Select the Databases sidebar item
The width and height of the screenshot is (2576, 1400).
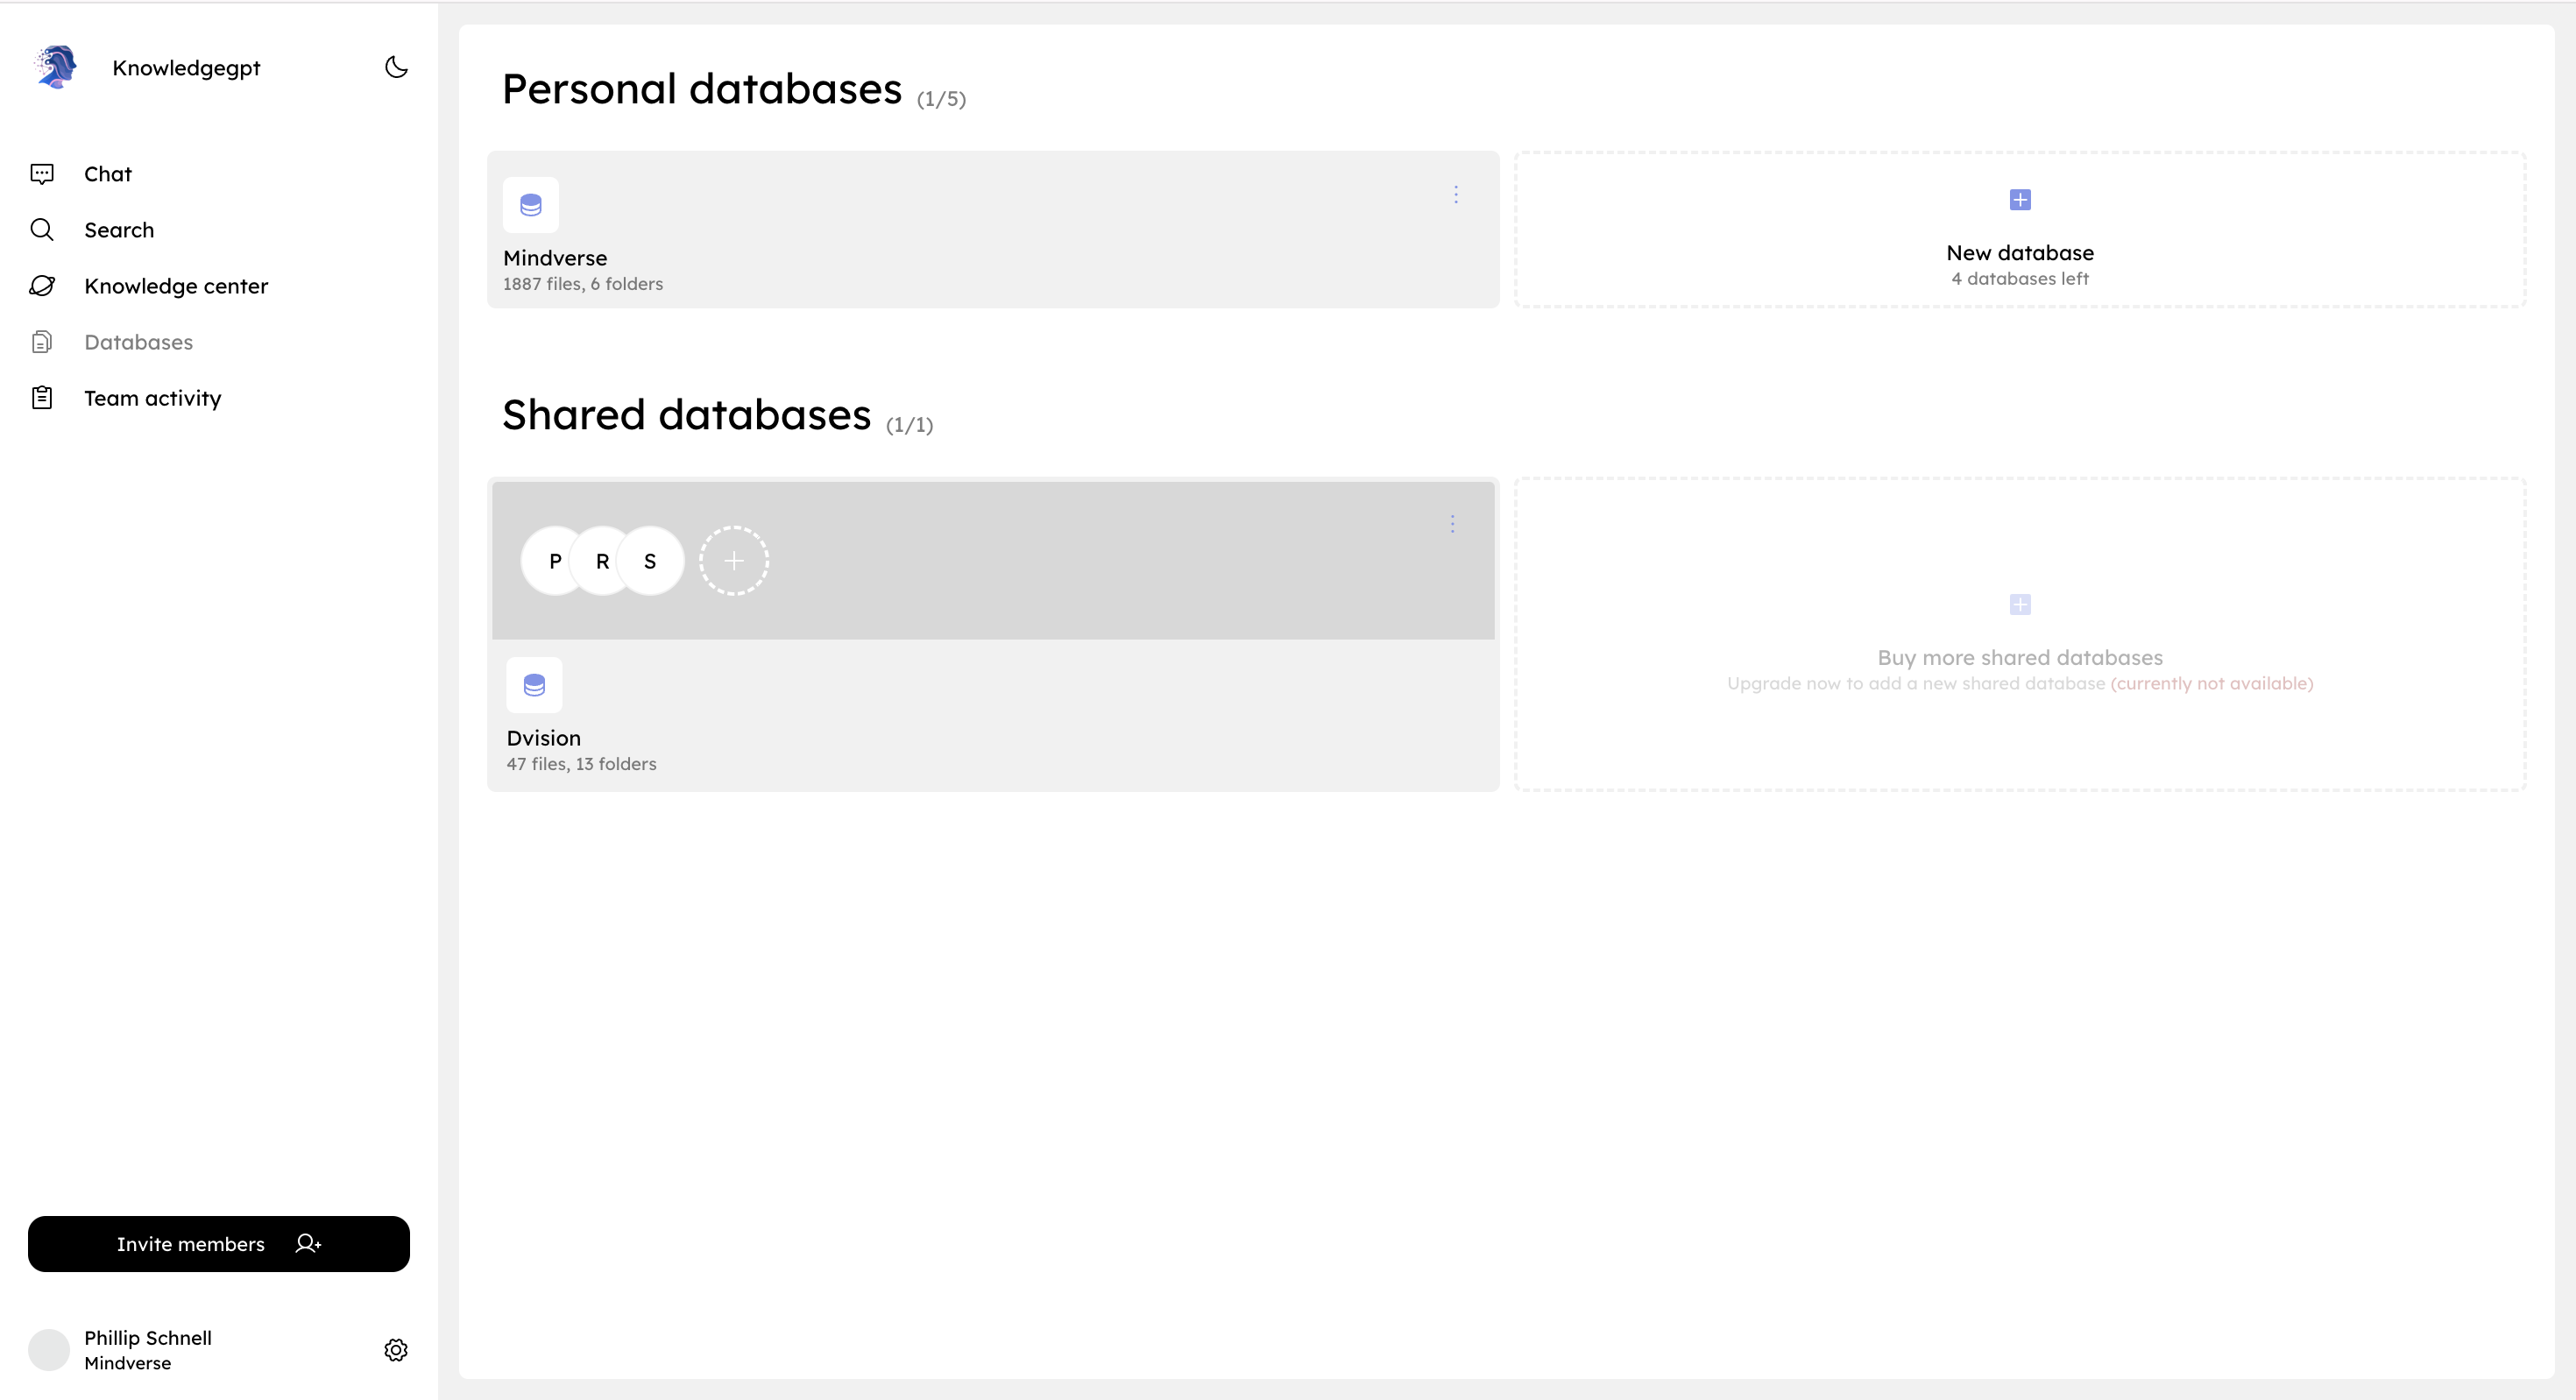[x=138, y=342]
